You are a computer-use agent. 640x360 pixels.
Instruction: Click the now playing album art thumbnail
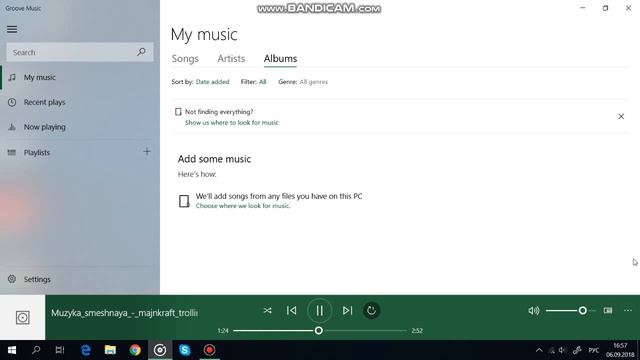click(22, 317)
